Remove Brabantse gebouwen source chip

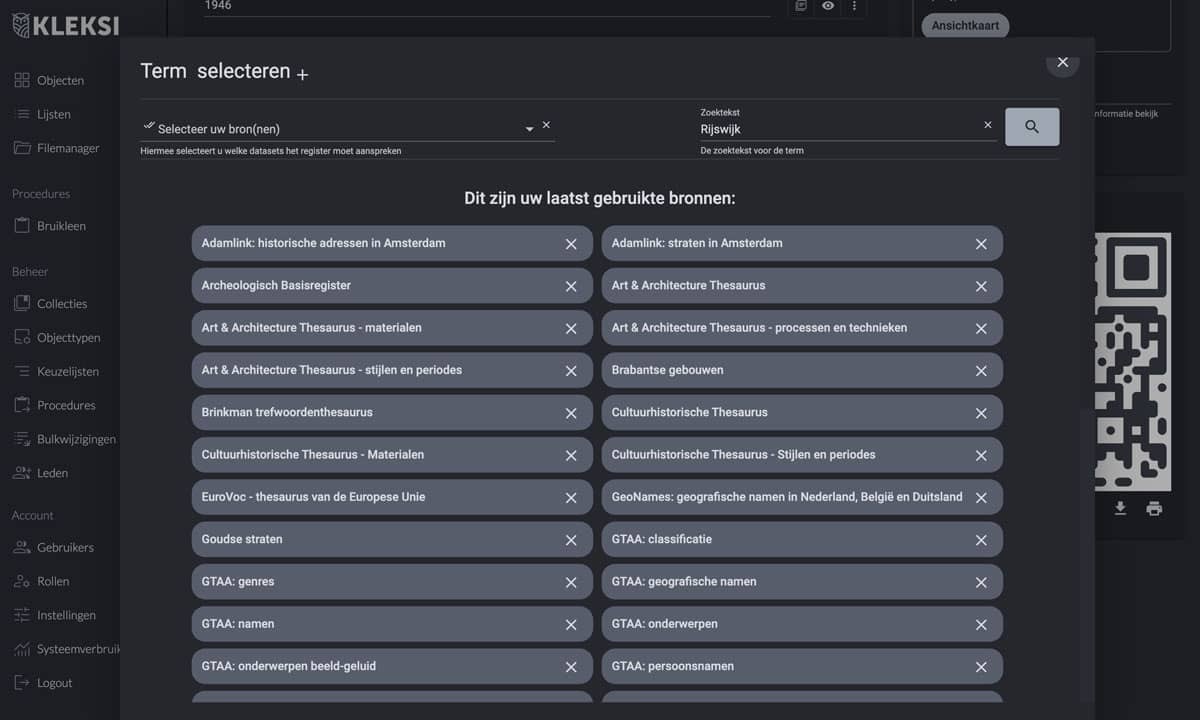click(981, 371)
